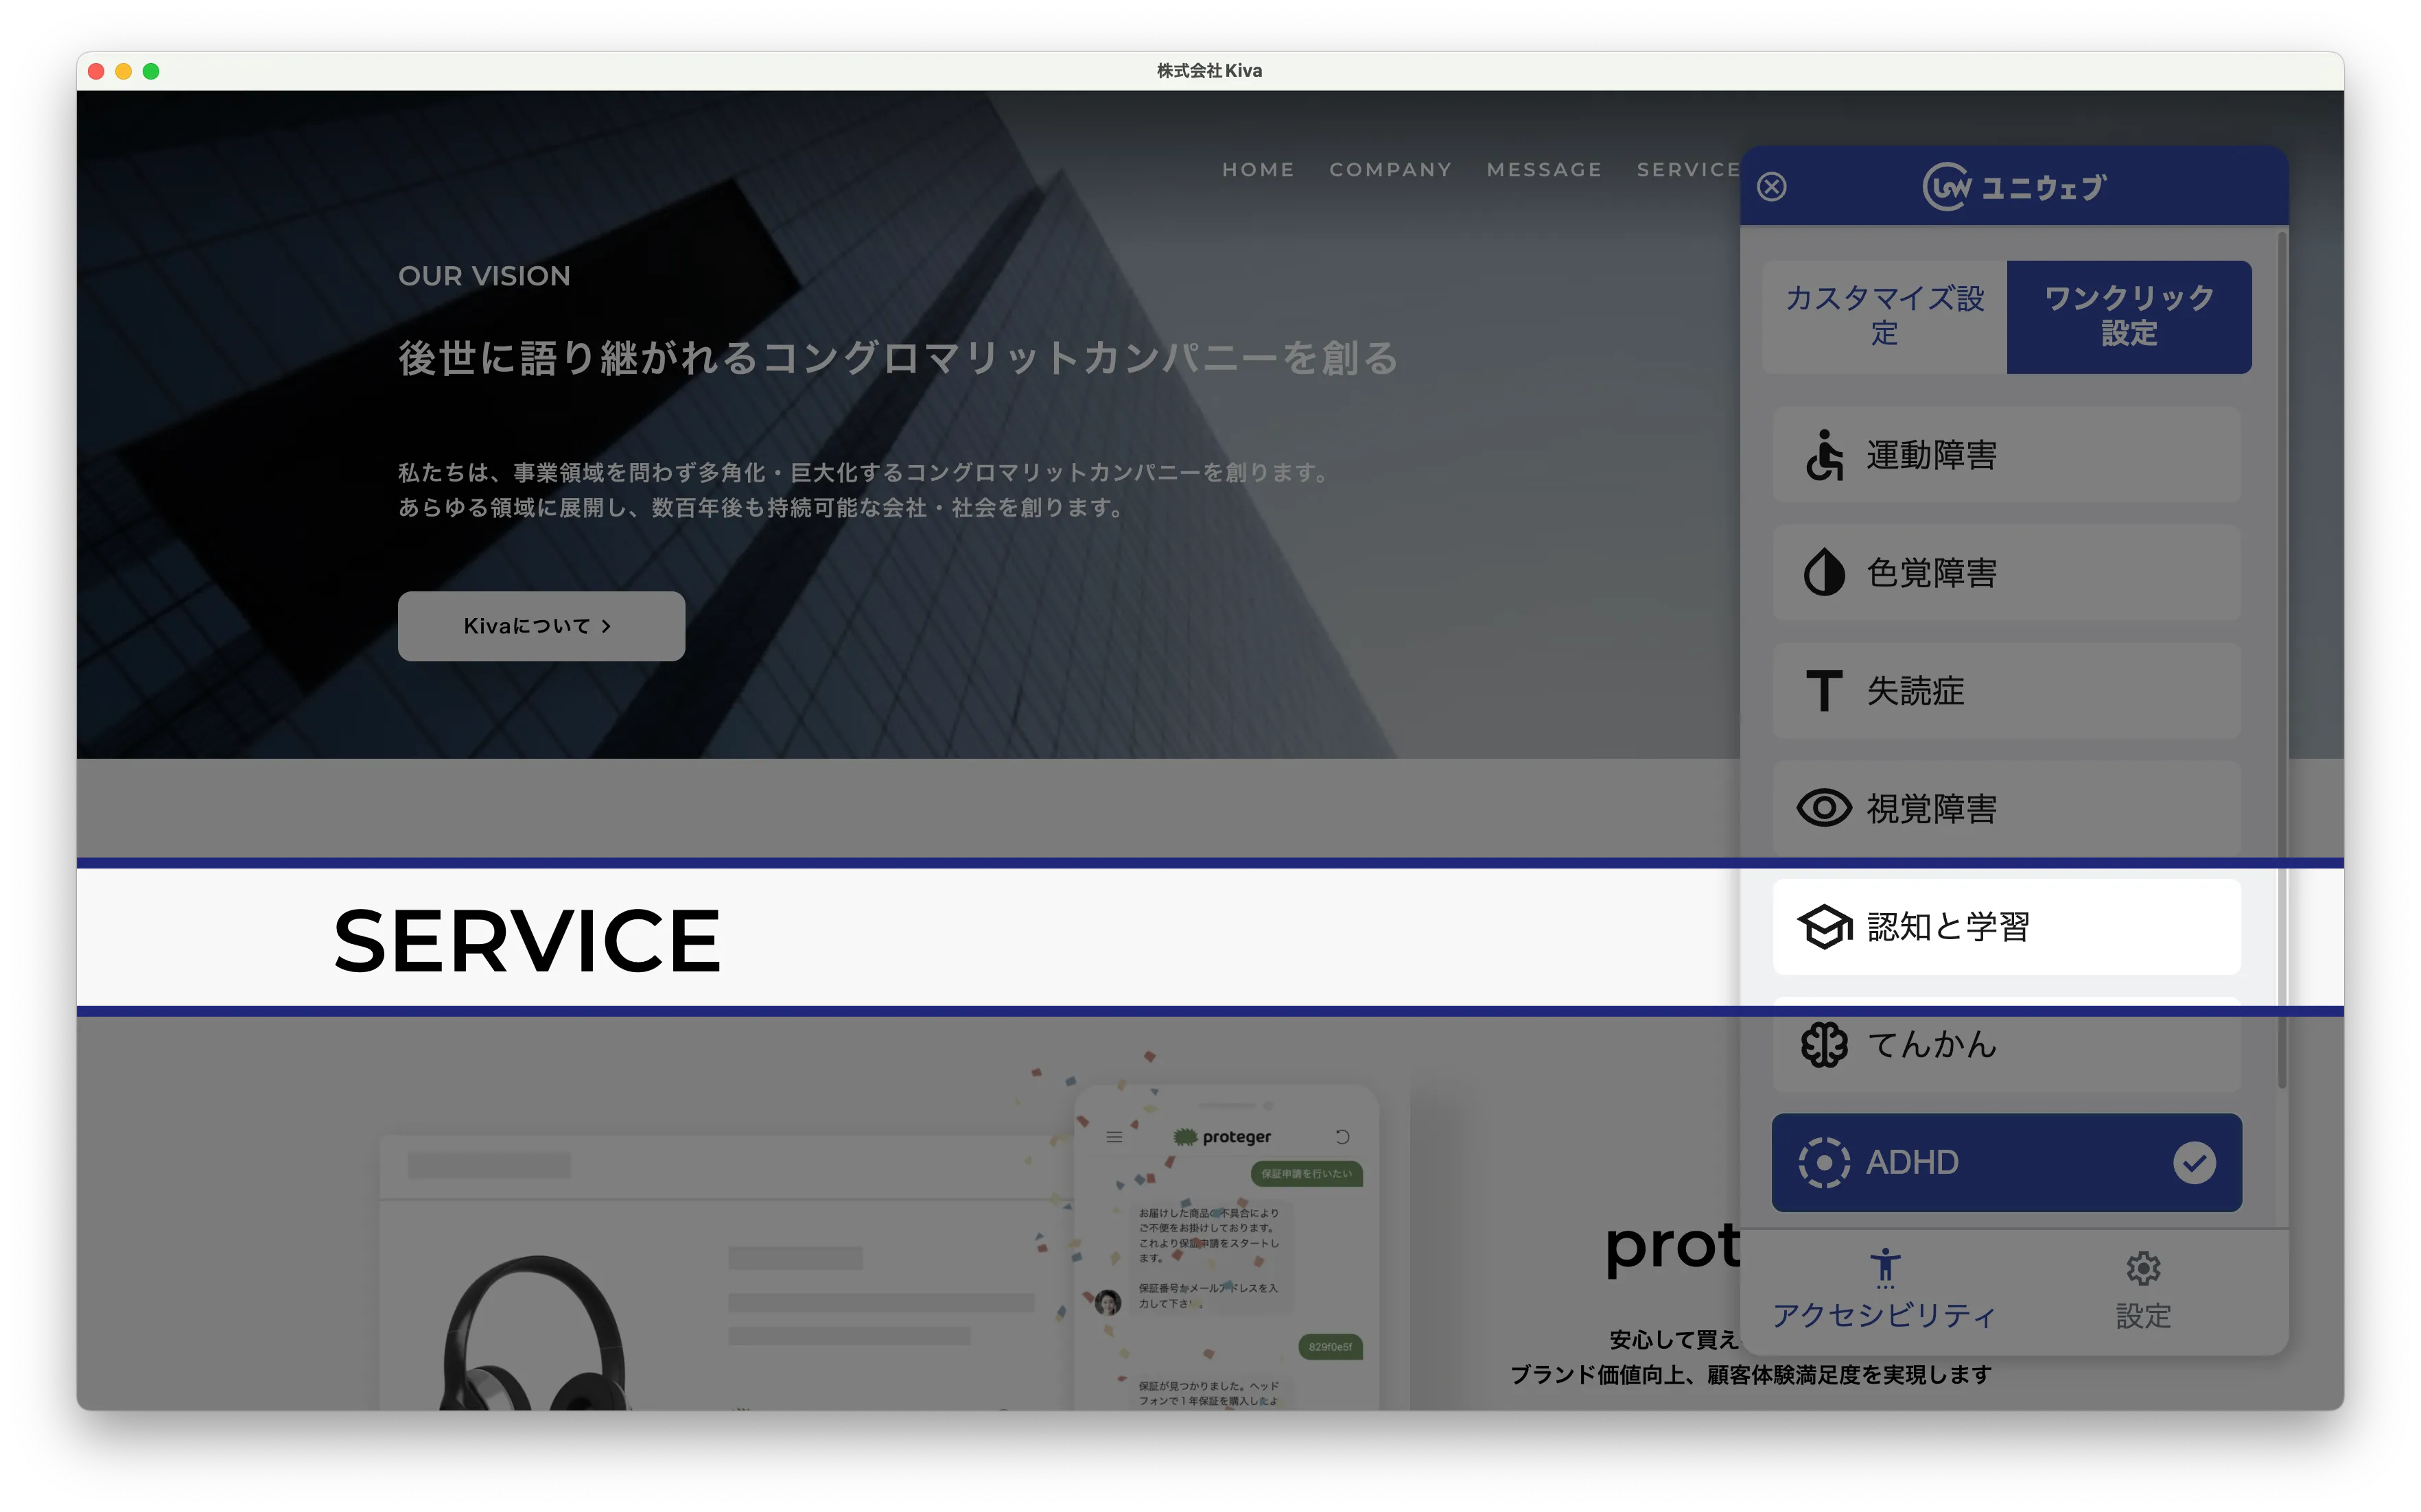Click the refresh icon in proteger mockup

(1342, 1137)
